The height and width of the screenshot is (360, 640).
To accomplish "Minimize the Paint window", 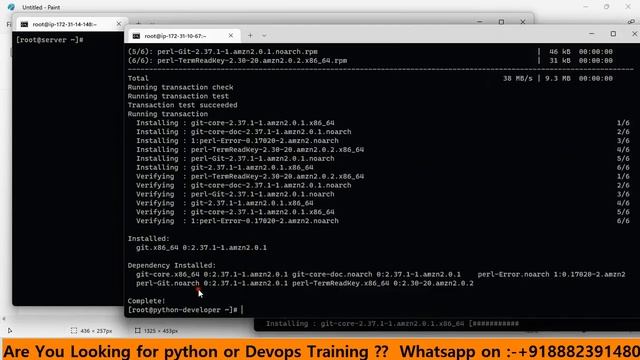I will tap(586, 7).
